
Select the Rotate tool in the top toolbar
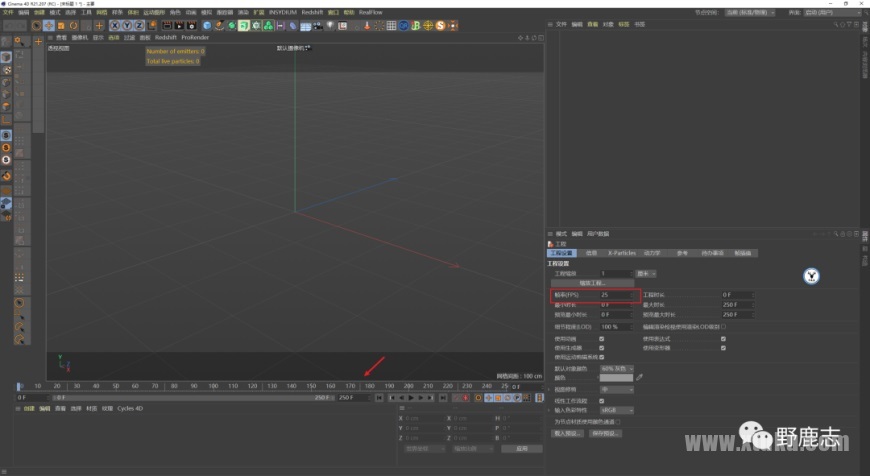tap(73, 26)
